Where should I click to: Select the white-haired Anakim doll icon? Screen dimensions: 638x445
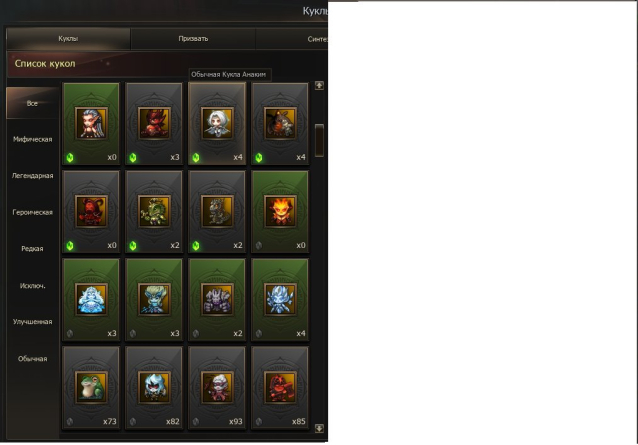point(217,123)
